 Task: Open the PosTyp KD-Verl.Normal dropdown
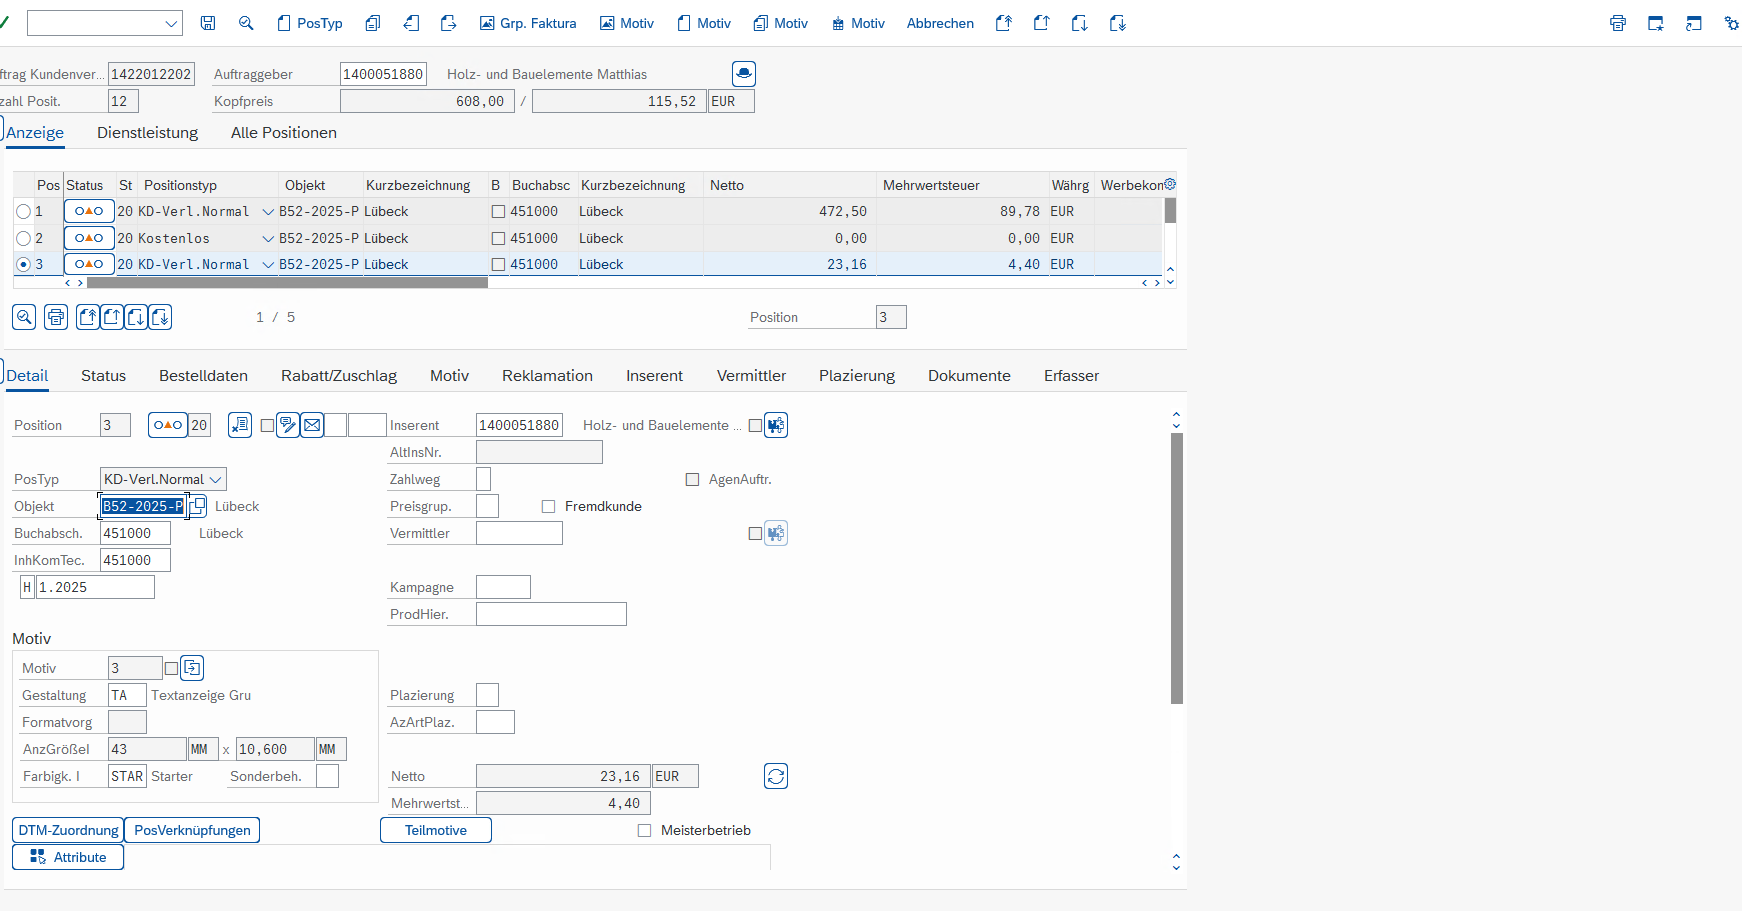pyautogui.click(x=215, y=479)
